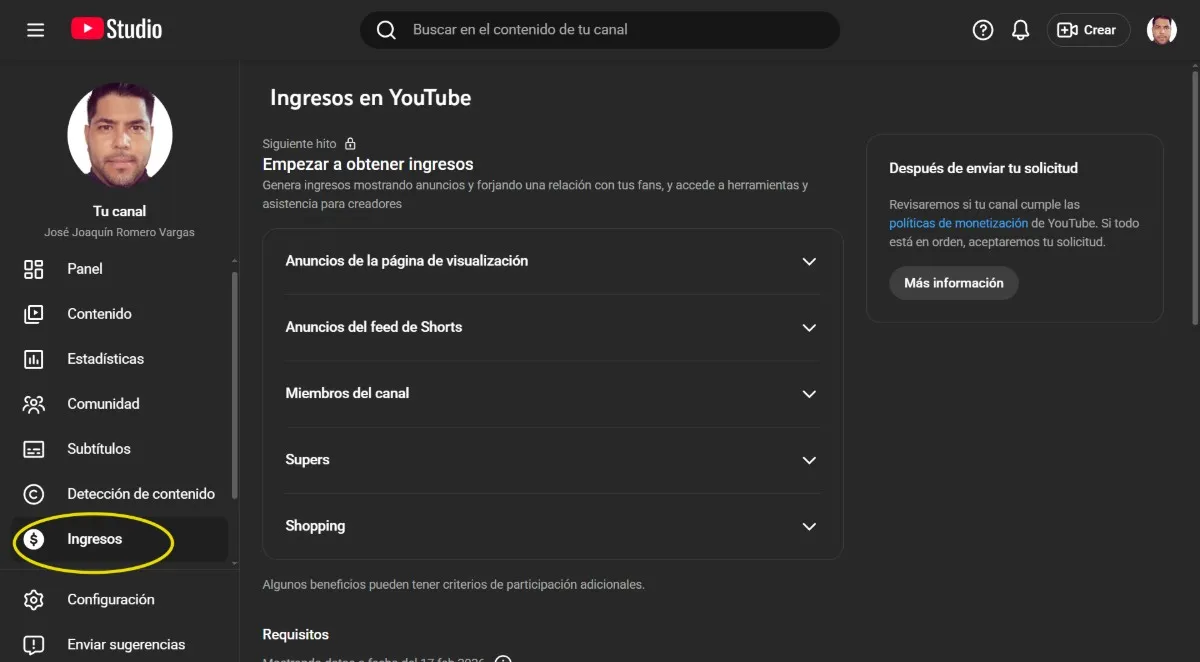
Task: Click the Estadísticas chart icon
Action: tap(34, 359)
